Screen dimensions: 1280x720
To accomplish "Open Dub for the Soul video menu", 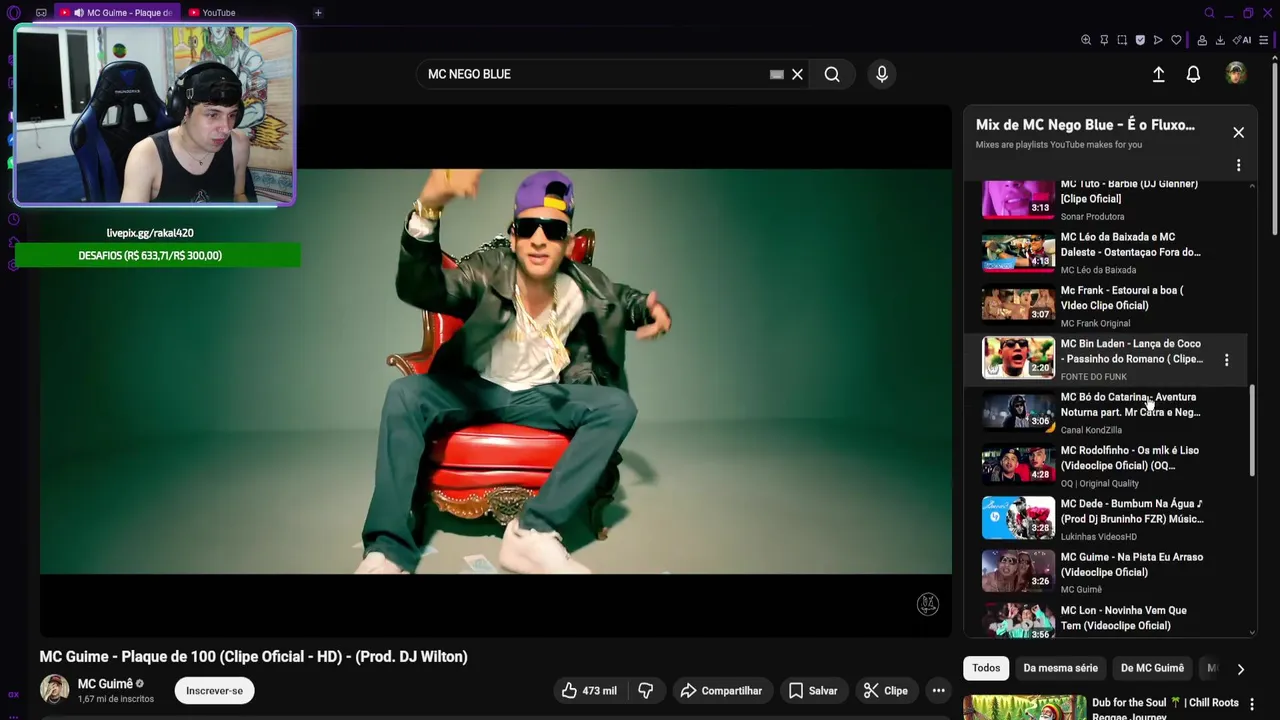I will (1251, 704).
